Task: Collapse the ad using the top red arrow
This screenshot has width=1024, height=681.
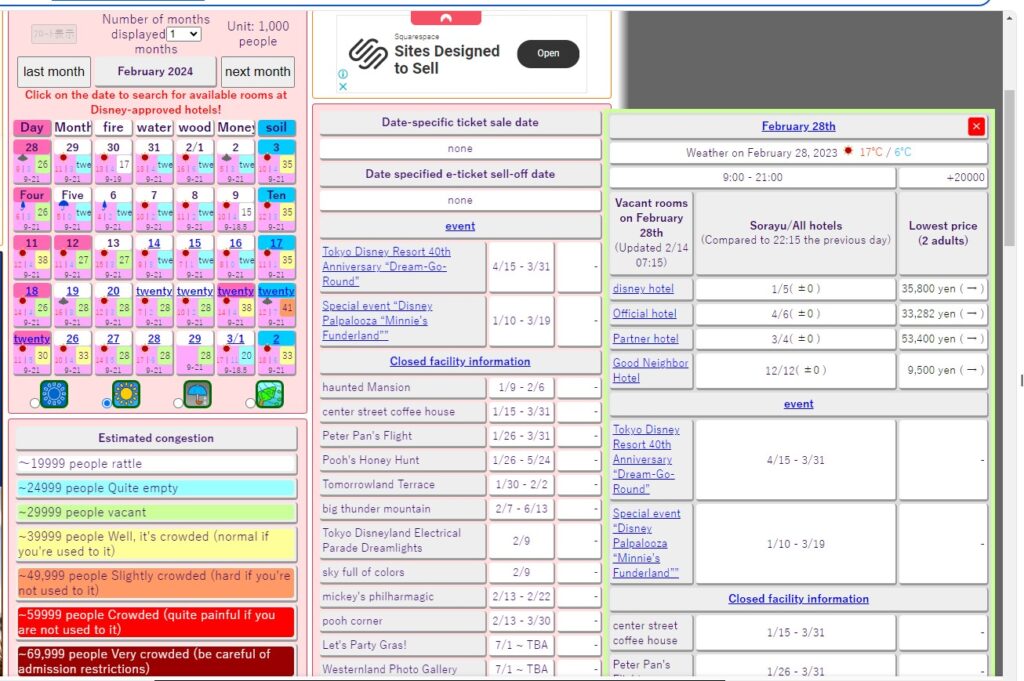Action: [x=446, y=18]
